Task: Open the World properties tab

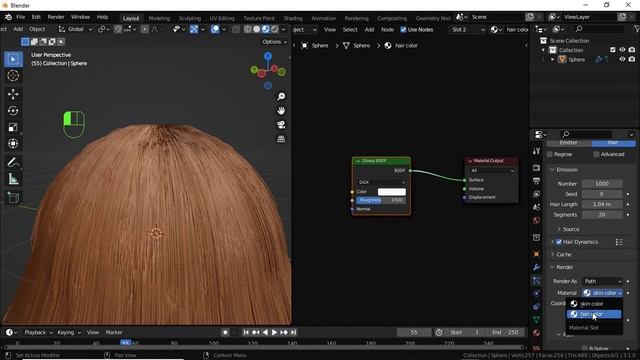Action: point(536,220)
